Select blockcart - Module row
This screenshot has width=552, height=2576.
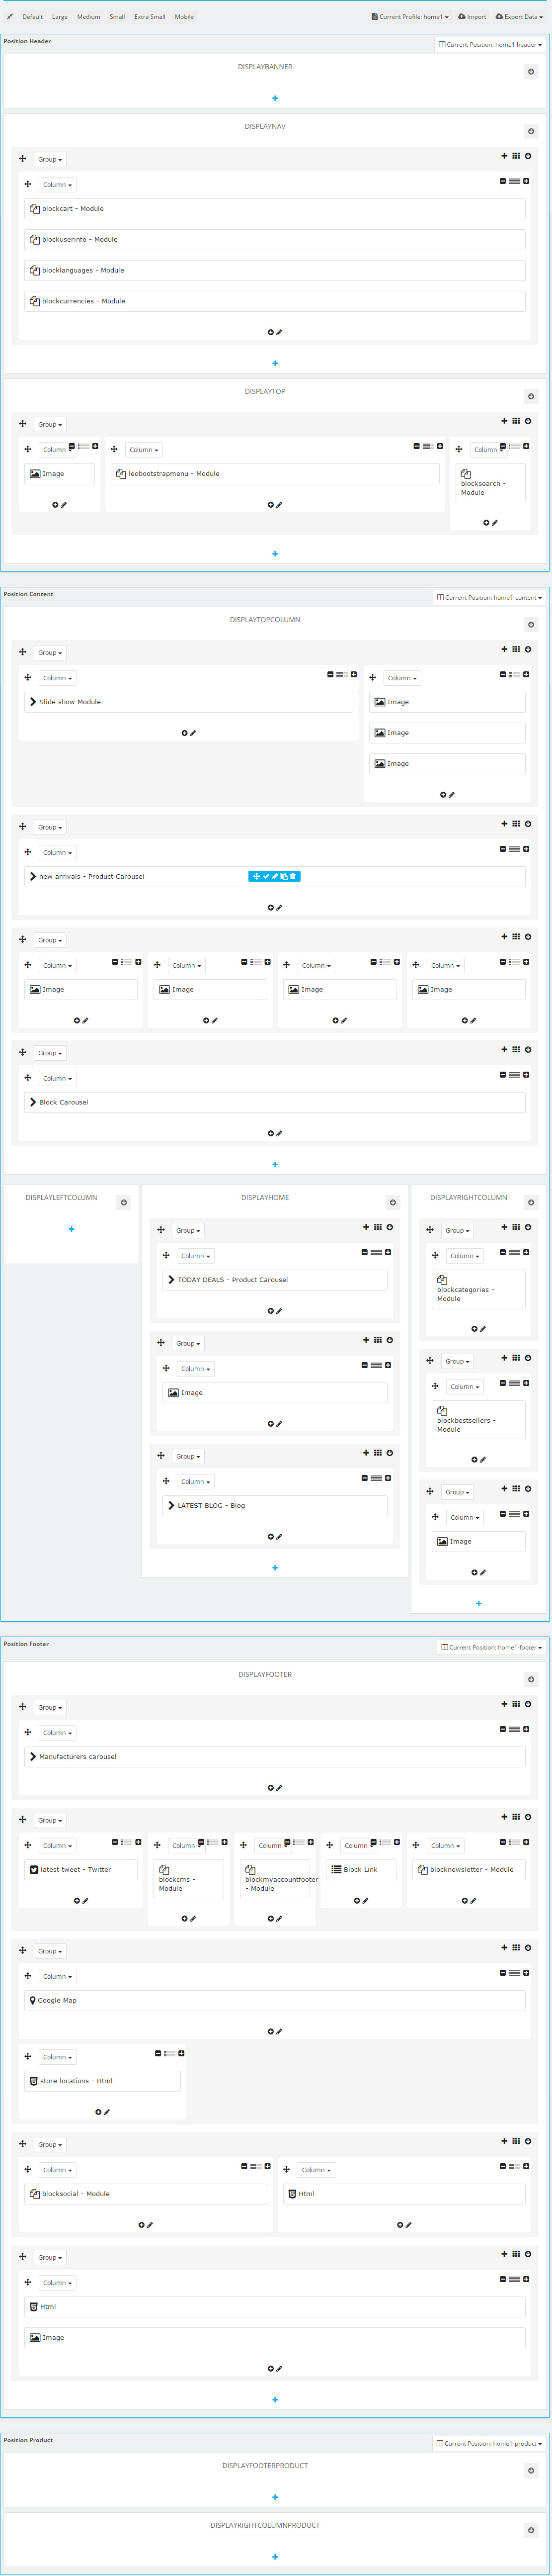pyautogui.click(x=275, y=209)
